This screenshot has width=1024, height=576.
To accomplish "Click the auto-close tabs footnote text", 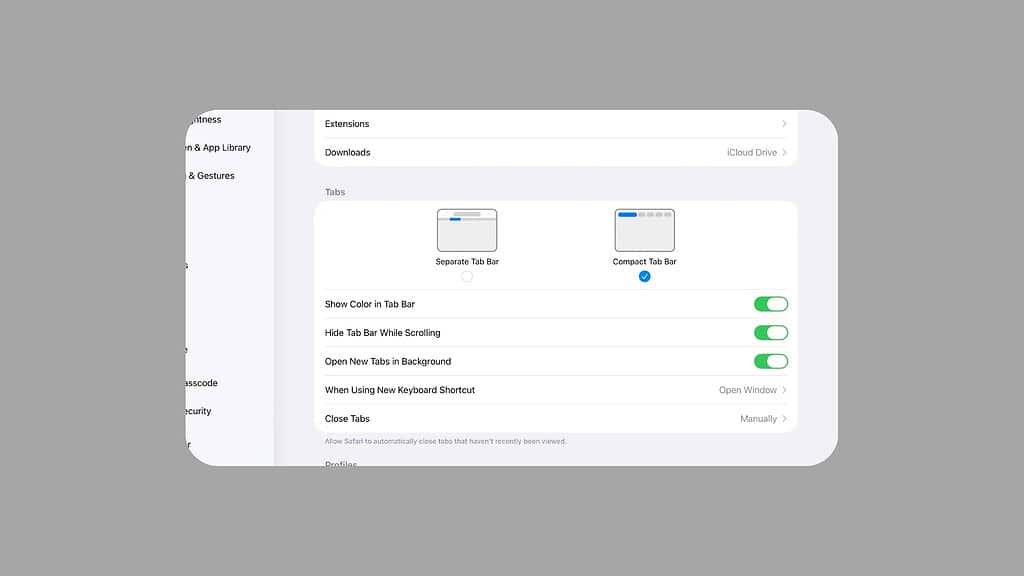I will (445, 441).
